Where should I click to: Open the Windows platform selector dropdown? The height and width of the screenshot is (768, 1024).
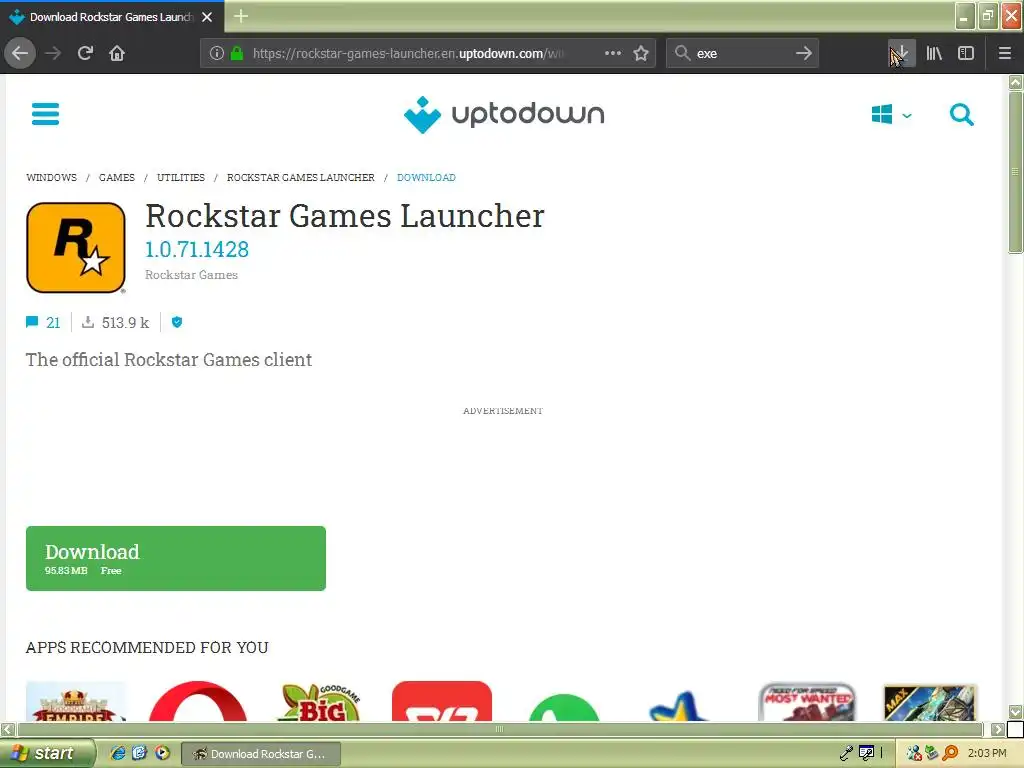(x=891, y=115)
